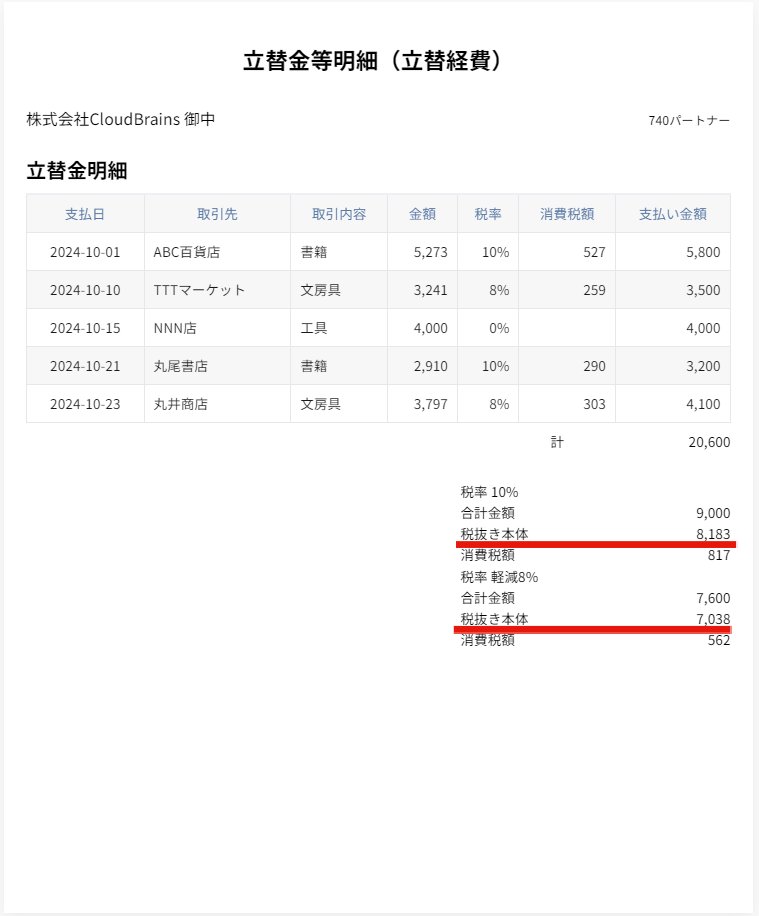Click the tax amount 303
The height and width of the screenshot is (916, 759).
[594, 404]
